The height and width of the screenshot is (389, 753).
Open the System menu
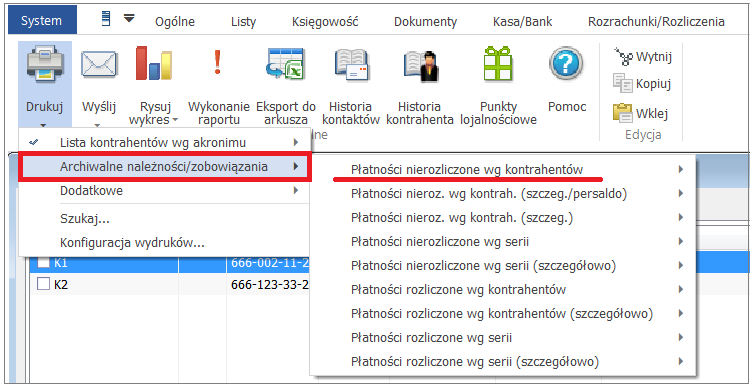pyautogui.click(x=42, y=21)
